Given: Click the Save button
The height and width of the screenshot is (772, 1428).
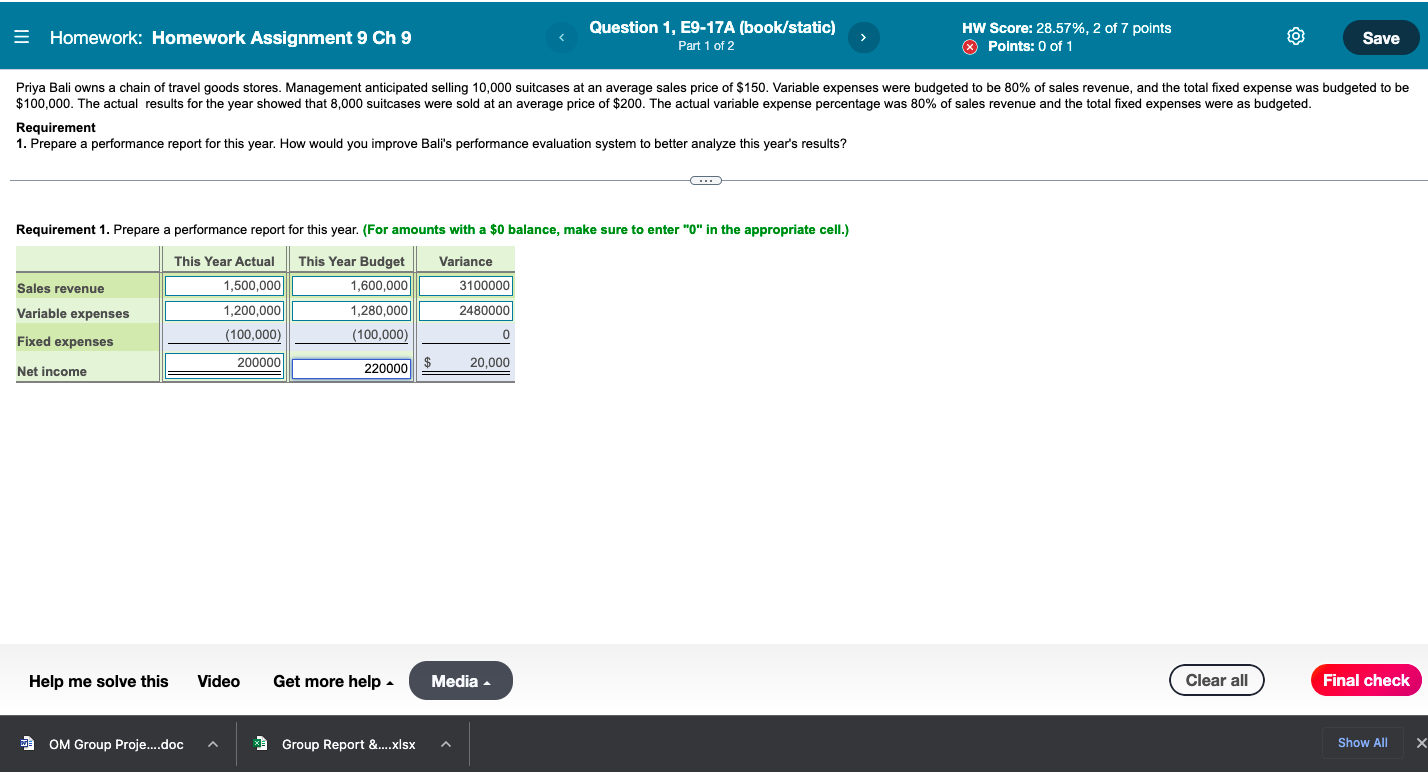Looking at the screenshot, I should (1381, 37).
